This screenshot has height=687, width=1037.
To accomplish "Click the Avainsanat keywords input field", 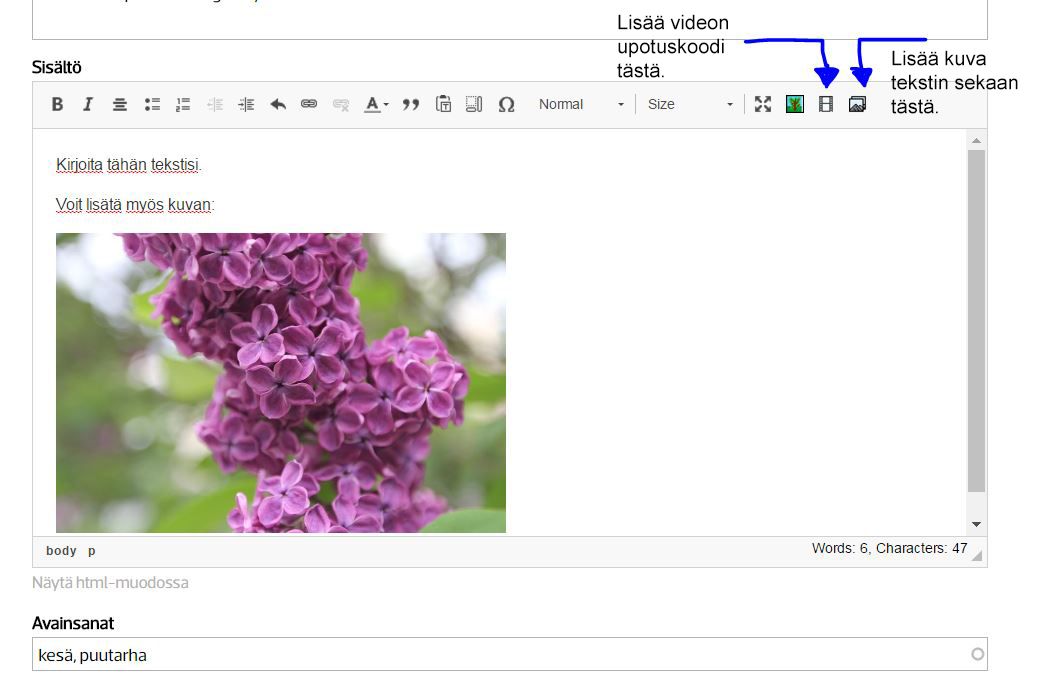I will 500,655.
